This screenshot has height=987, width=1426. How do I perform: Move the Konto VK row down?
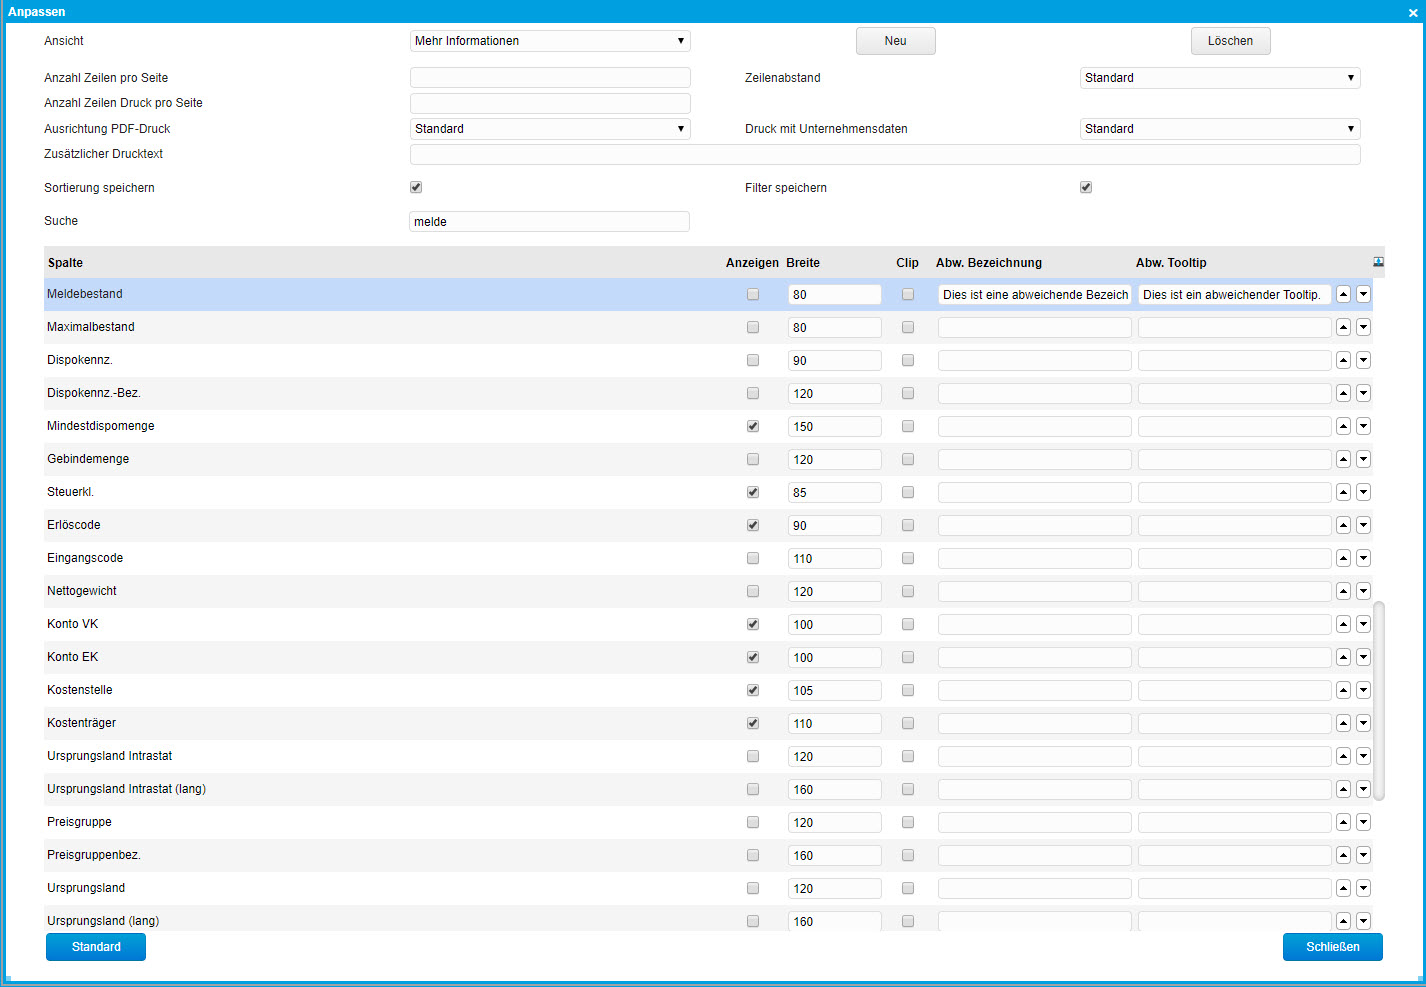coord(1363,624)
